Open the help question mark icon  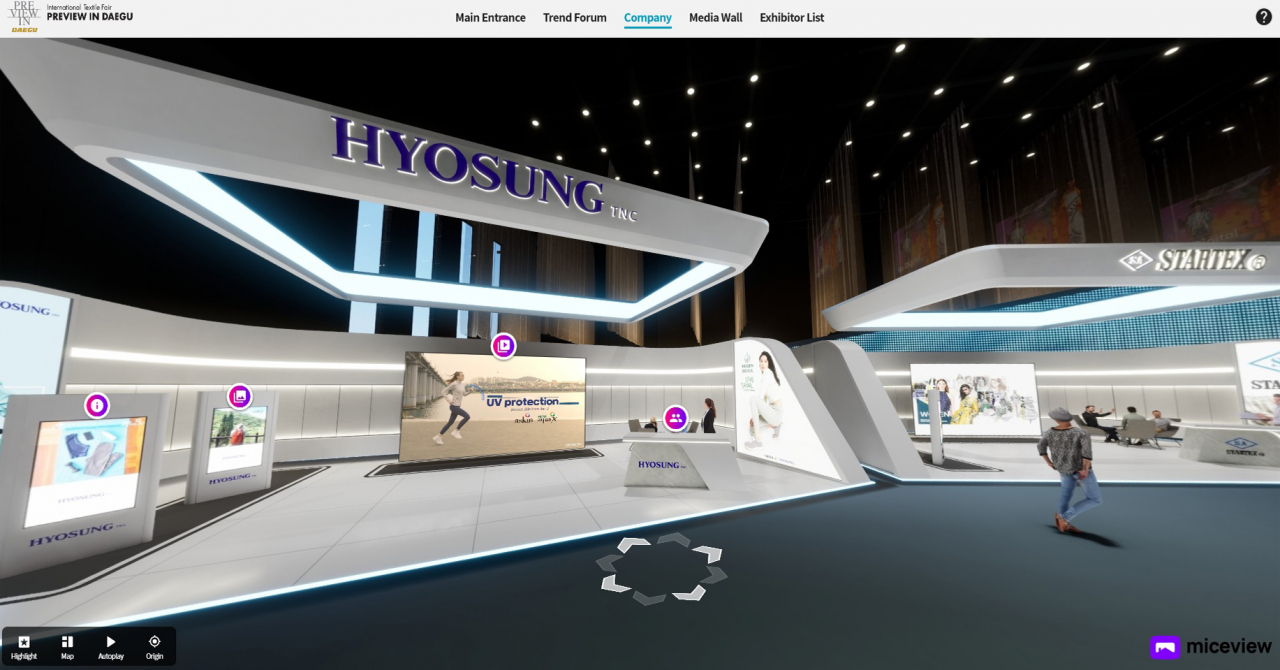pos(1264,17)
